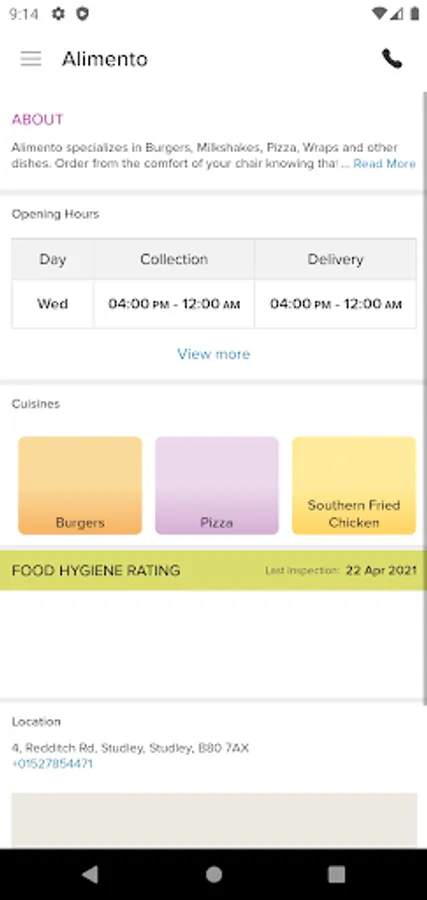Tap the battery icon in status bar
Image resolution: width=427 pixels, height=900 pixels.
415,14
